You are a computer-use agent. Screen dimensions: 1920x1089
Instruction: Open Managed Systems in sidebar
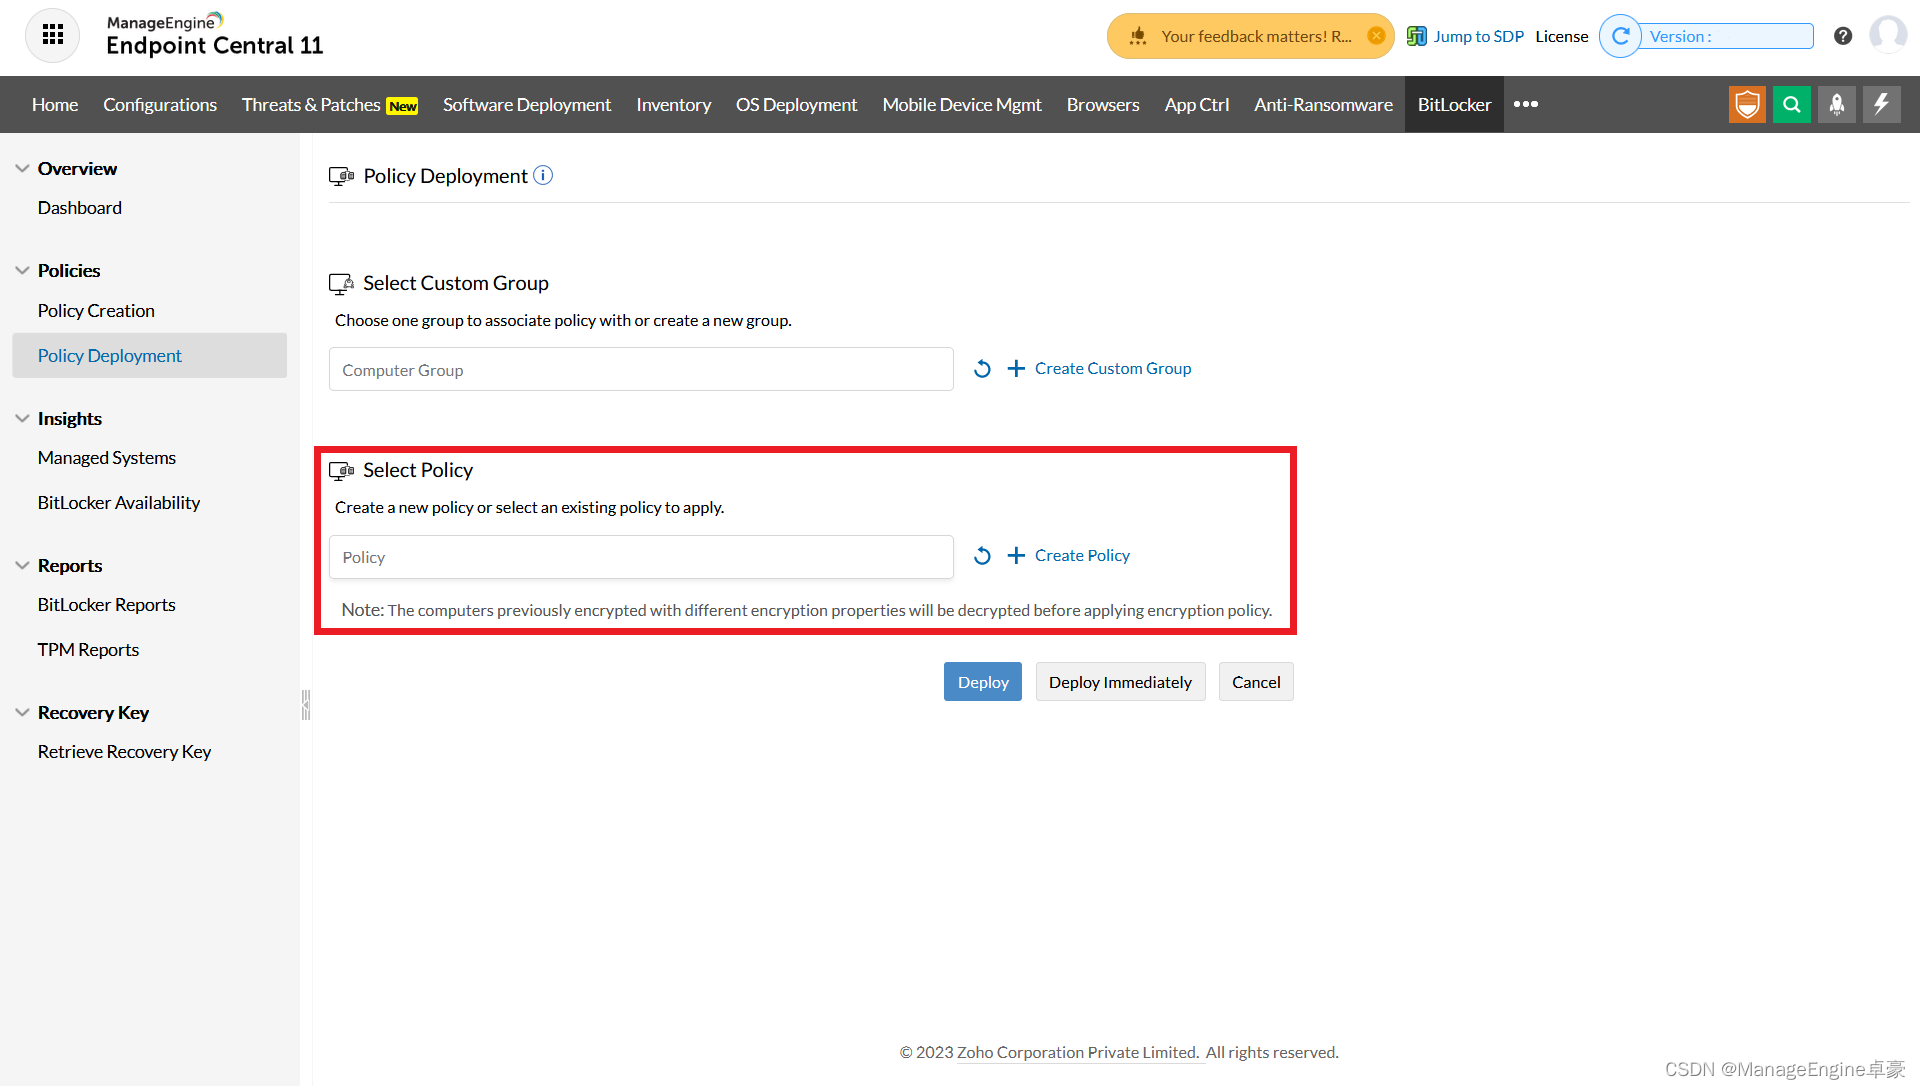point(107,458)
